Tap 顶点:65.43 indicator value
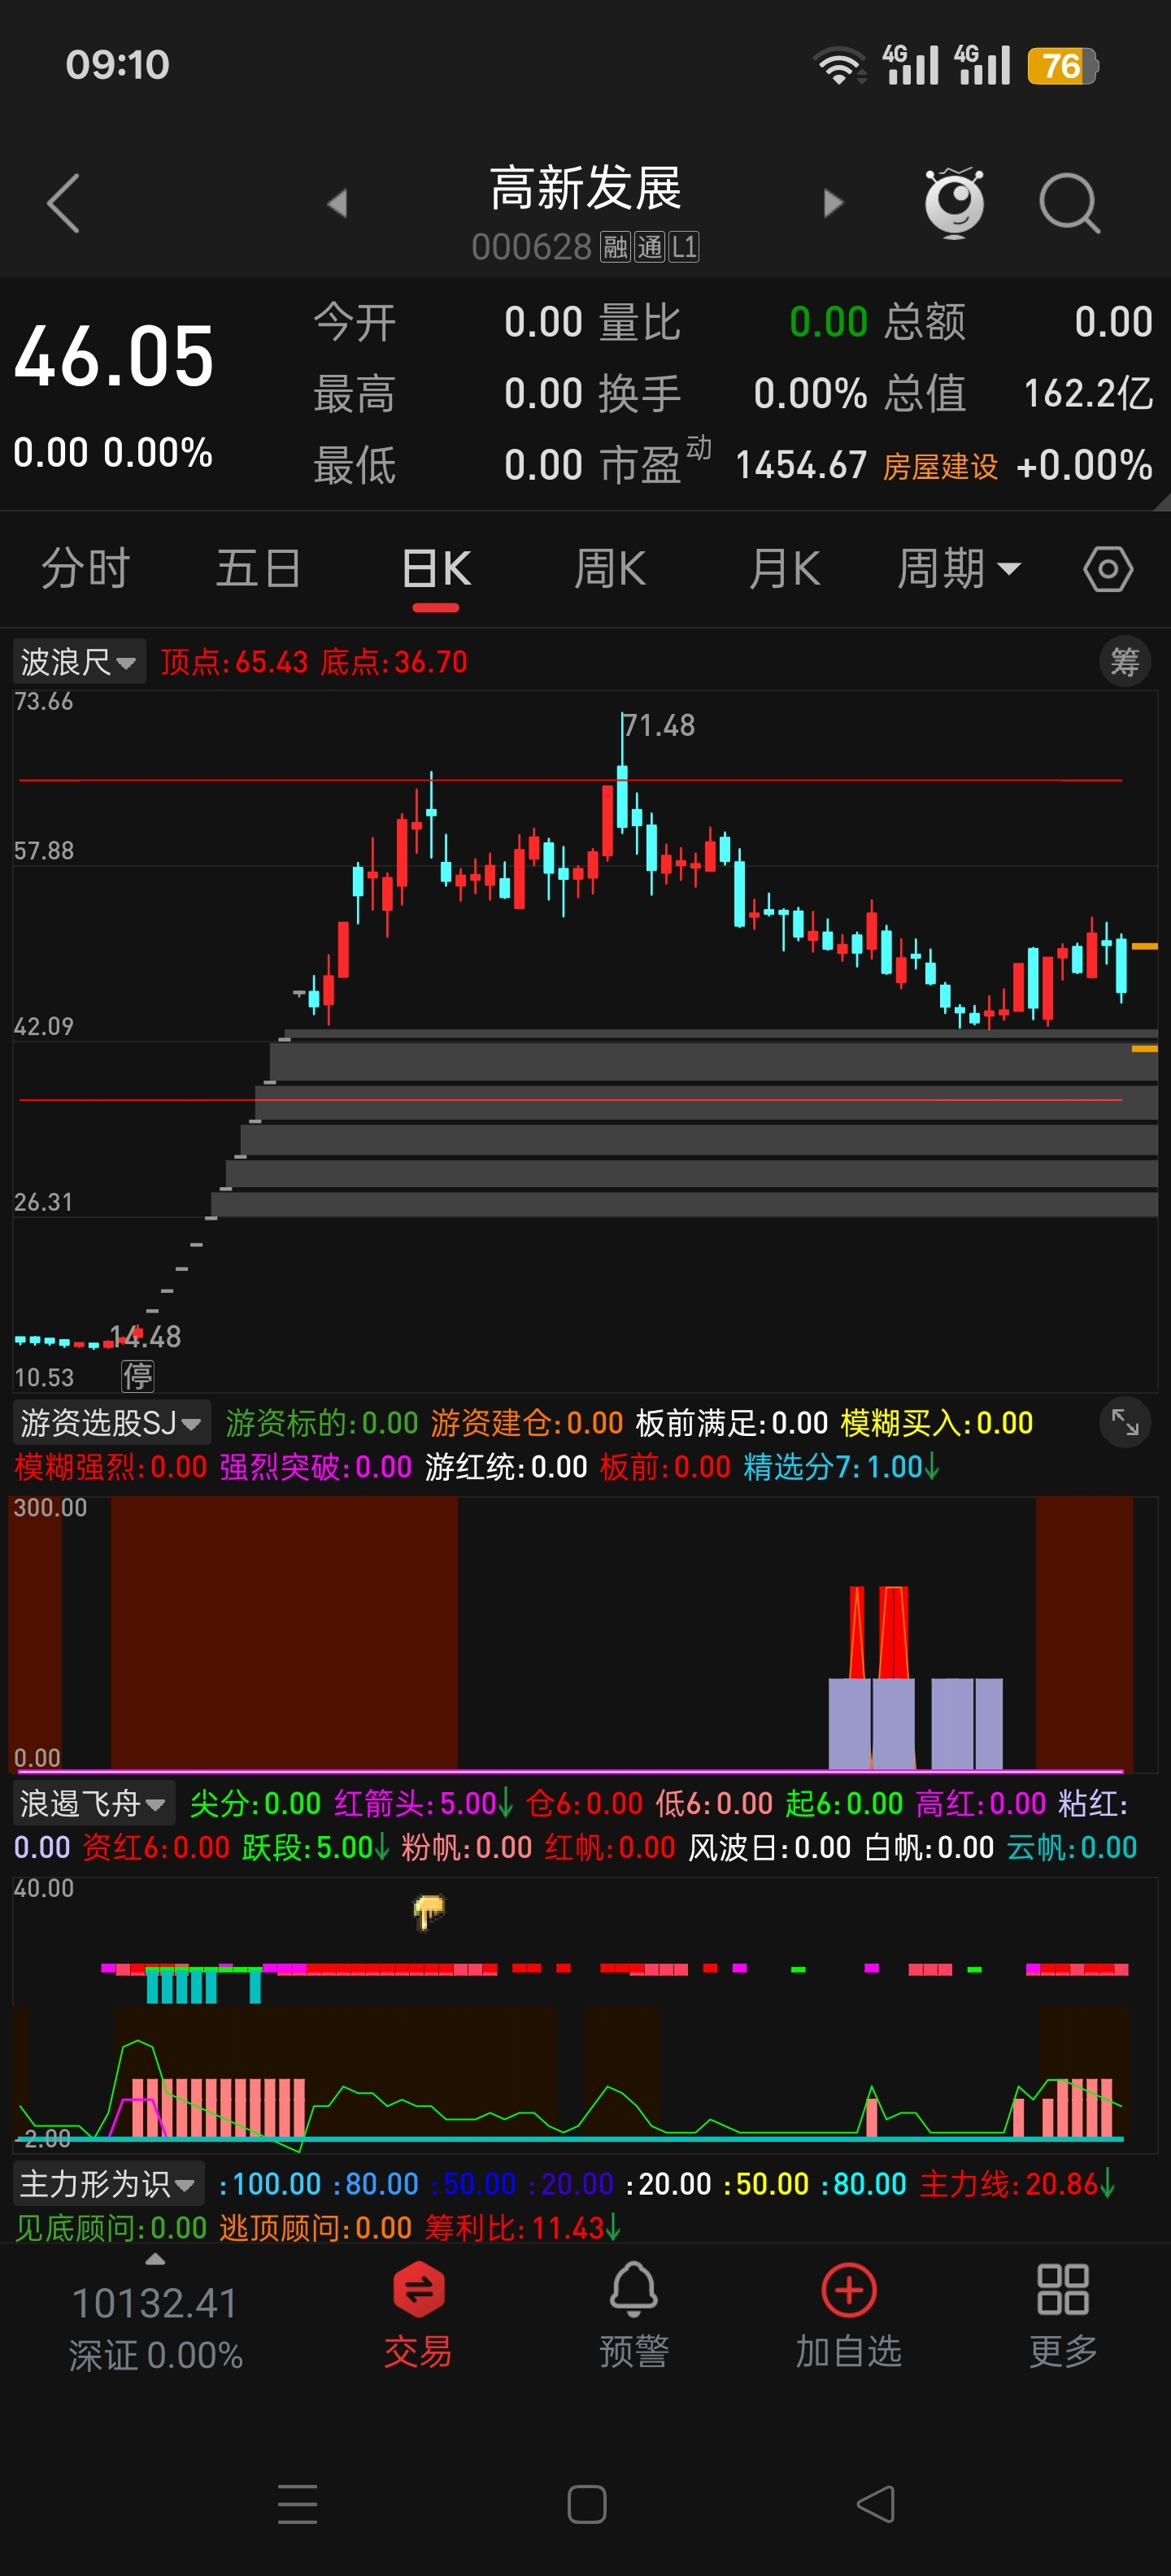1171x2576 pixels. coord(234,661)
